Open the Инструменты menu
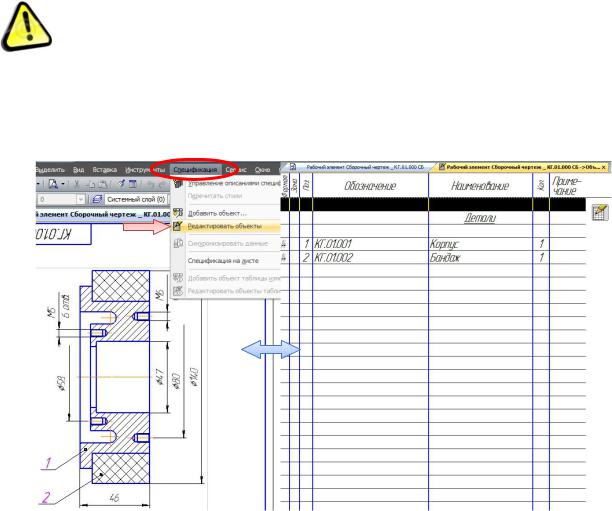 point(145,170)
